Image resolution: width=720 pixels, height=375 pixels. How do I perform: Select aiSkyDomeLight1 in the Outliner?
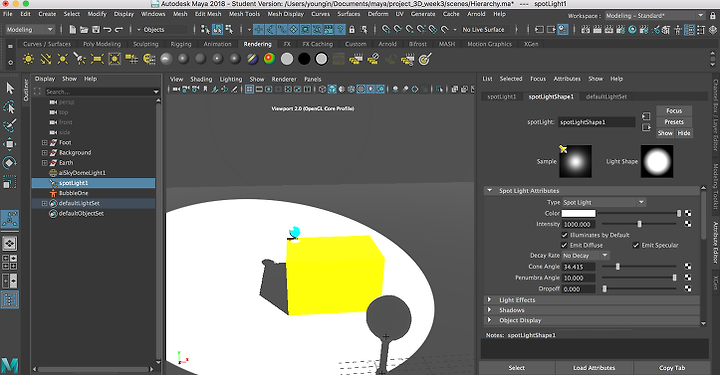pyautogui.click(x=82, y=173)
